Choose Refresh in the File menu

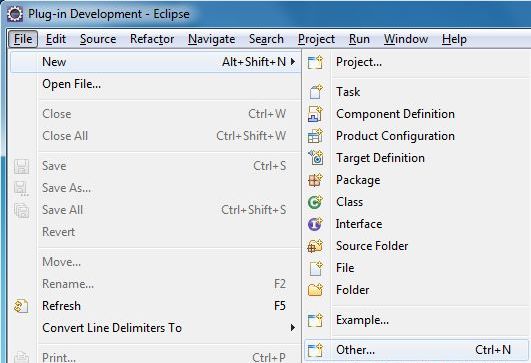[156, 306]
